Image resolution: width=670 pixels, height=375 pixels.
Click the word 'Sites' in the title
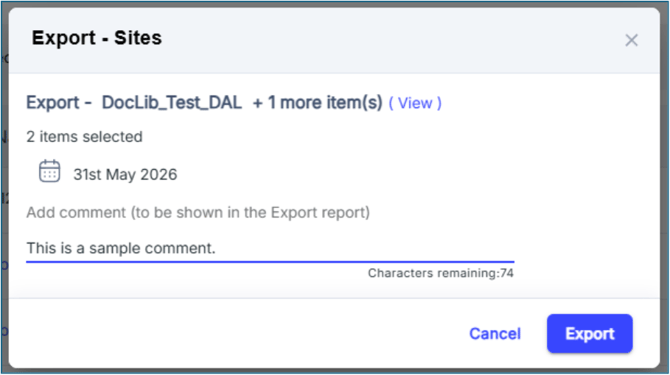click(138, 38)
